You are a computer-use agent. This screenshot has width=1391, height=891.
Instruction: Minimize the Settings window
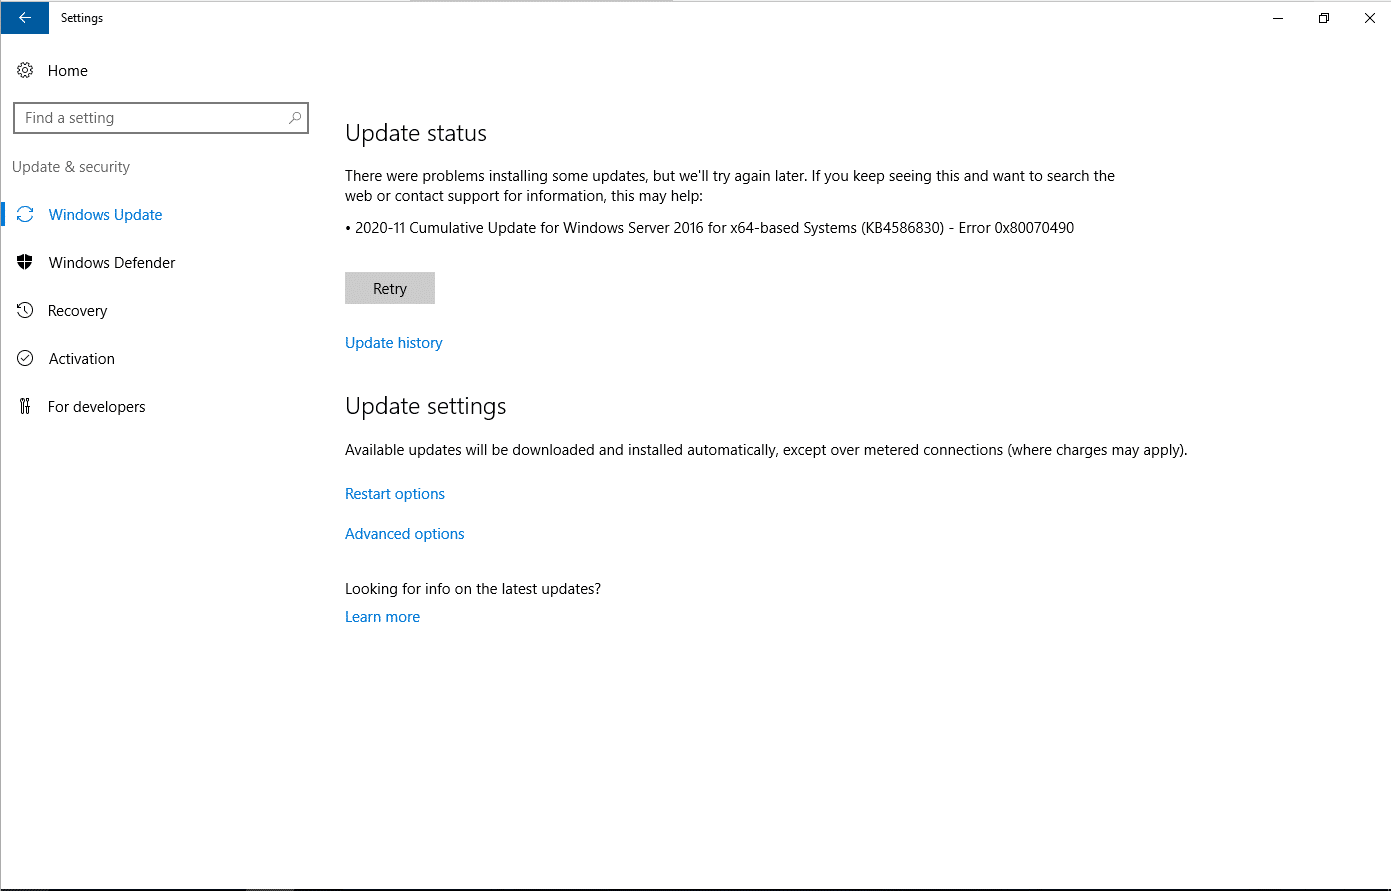coord(1278,18)
